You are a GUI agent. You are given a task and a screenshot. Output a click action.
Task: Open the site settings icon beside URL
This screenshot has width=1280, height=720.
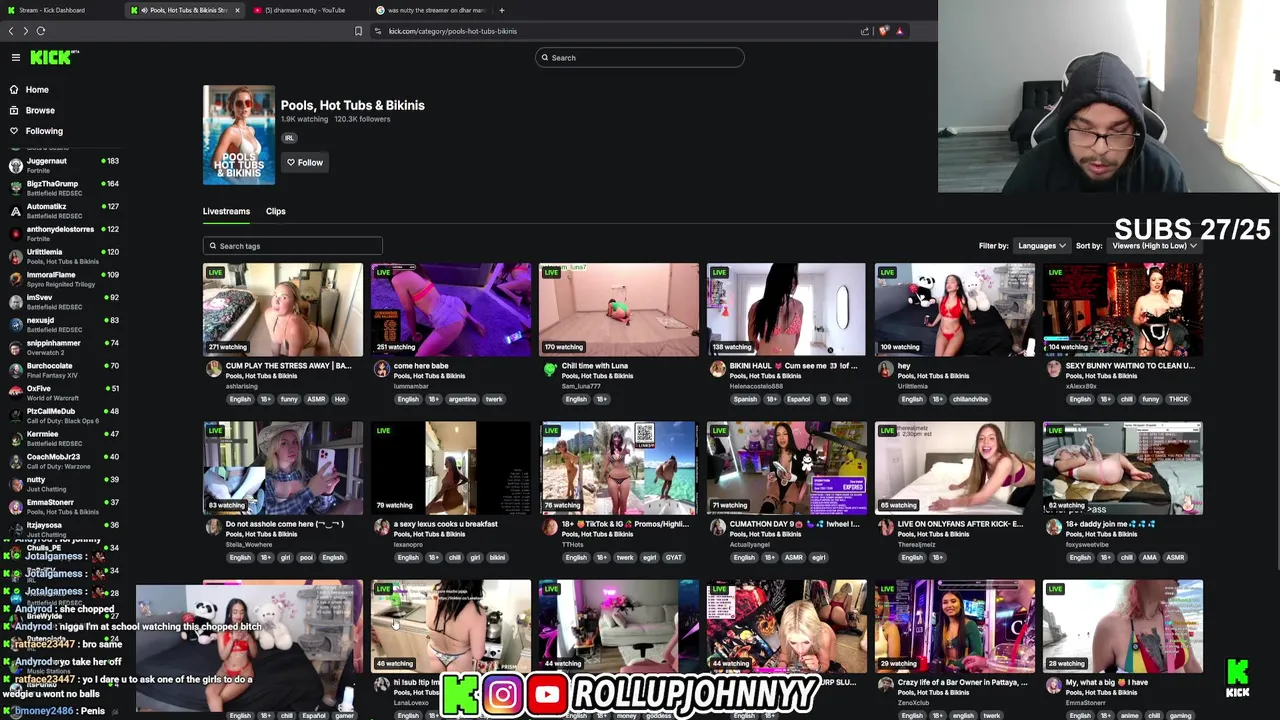click(x=378, y=31)
